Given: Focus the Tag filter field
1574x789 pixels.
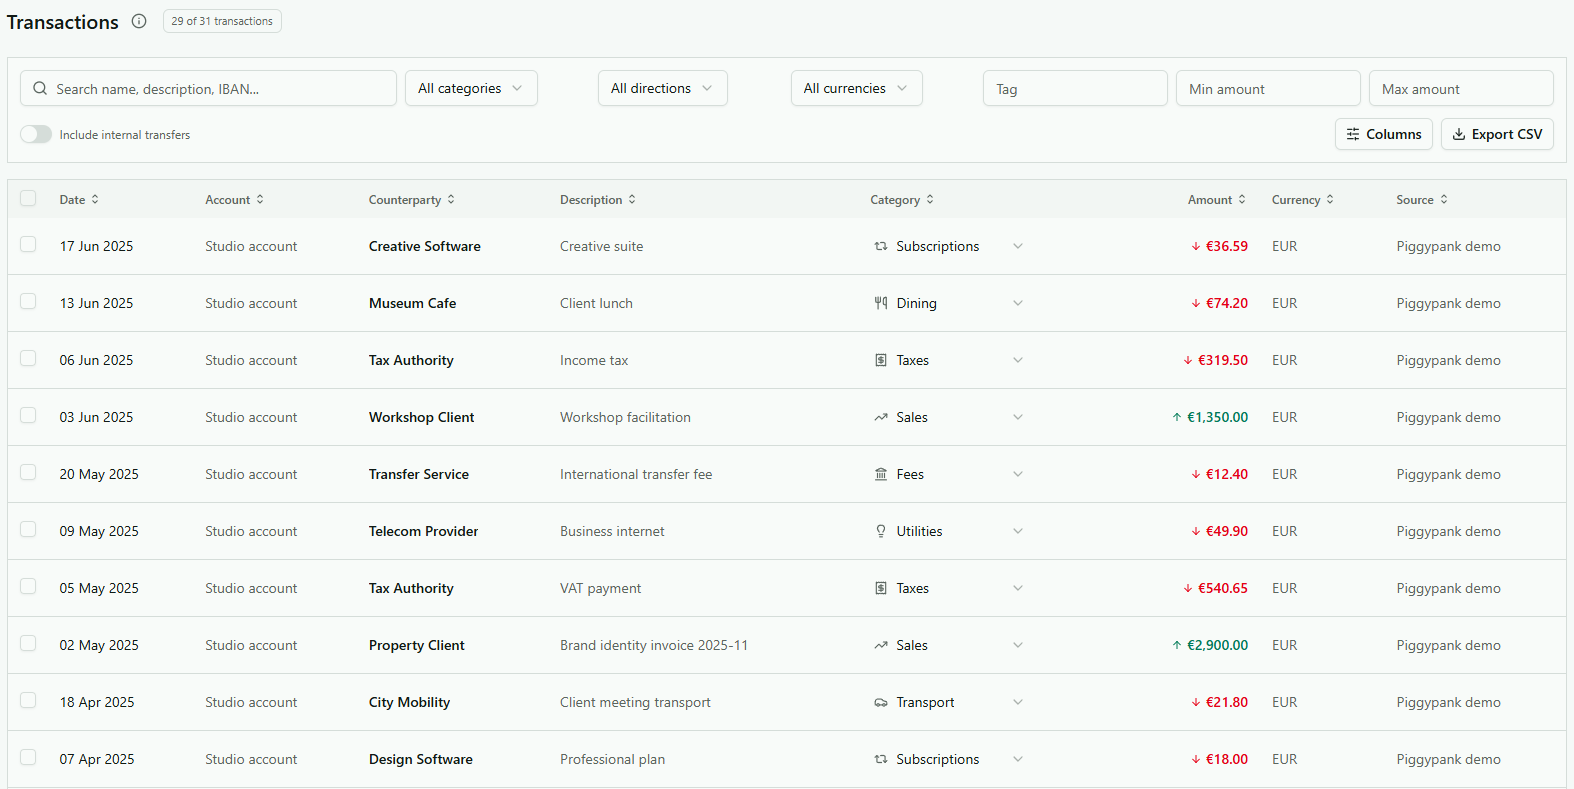Looking at the screenshot, I should pos(1075,88).
